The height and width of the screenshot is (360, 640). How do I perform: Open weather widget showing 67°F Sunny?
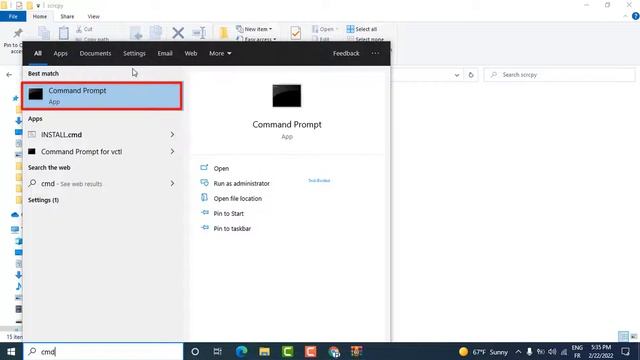483,352
